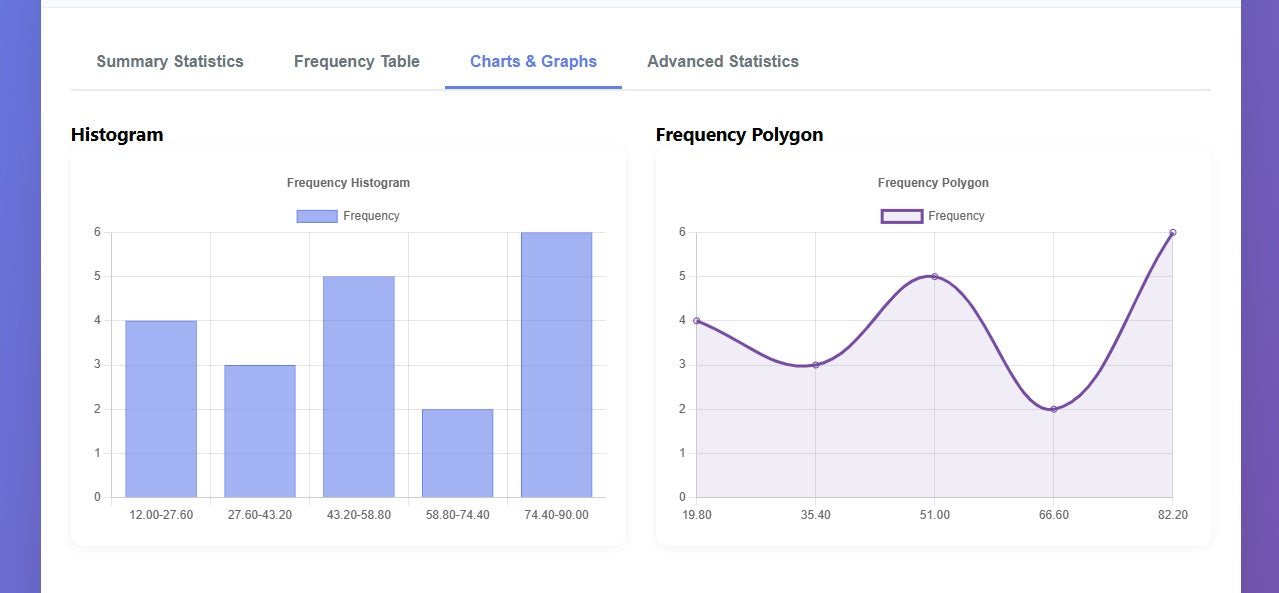
Task: View the Advanced Statistics tab
Action: [722, 61]
